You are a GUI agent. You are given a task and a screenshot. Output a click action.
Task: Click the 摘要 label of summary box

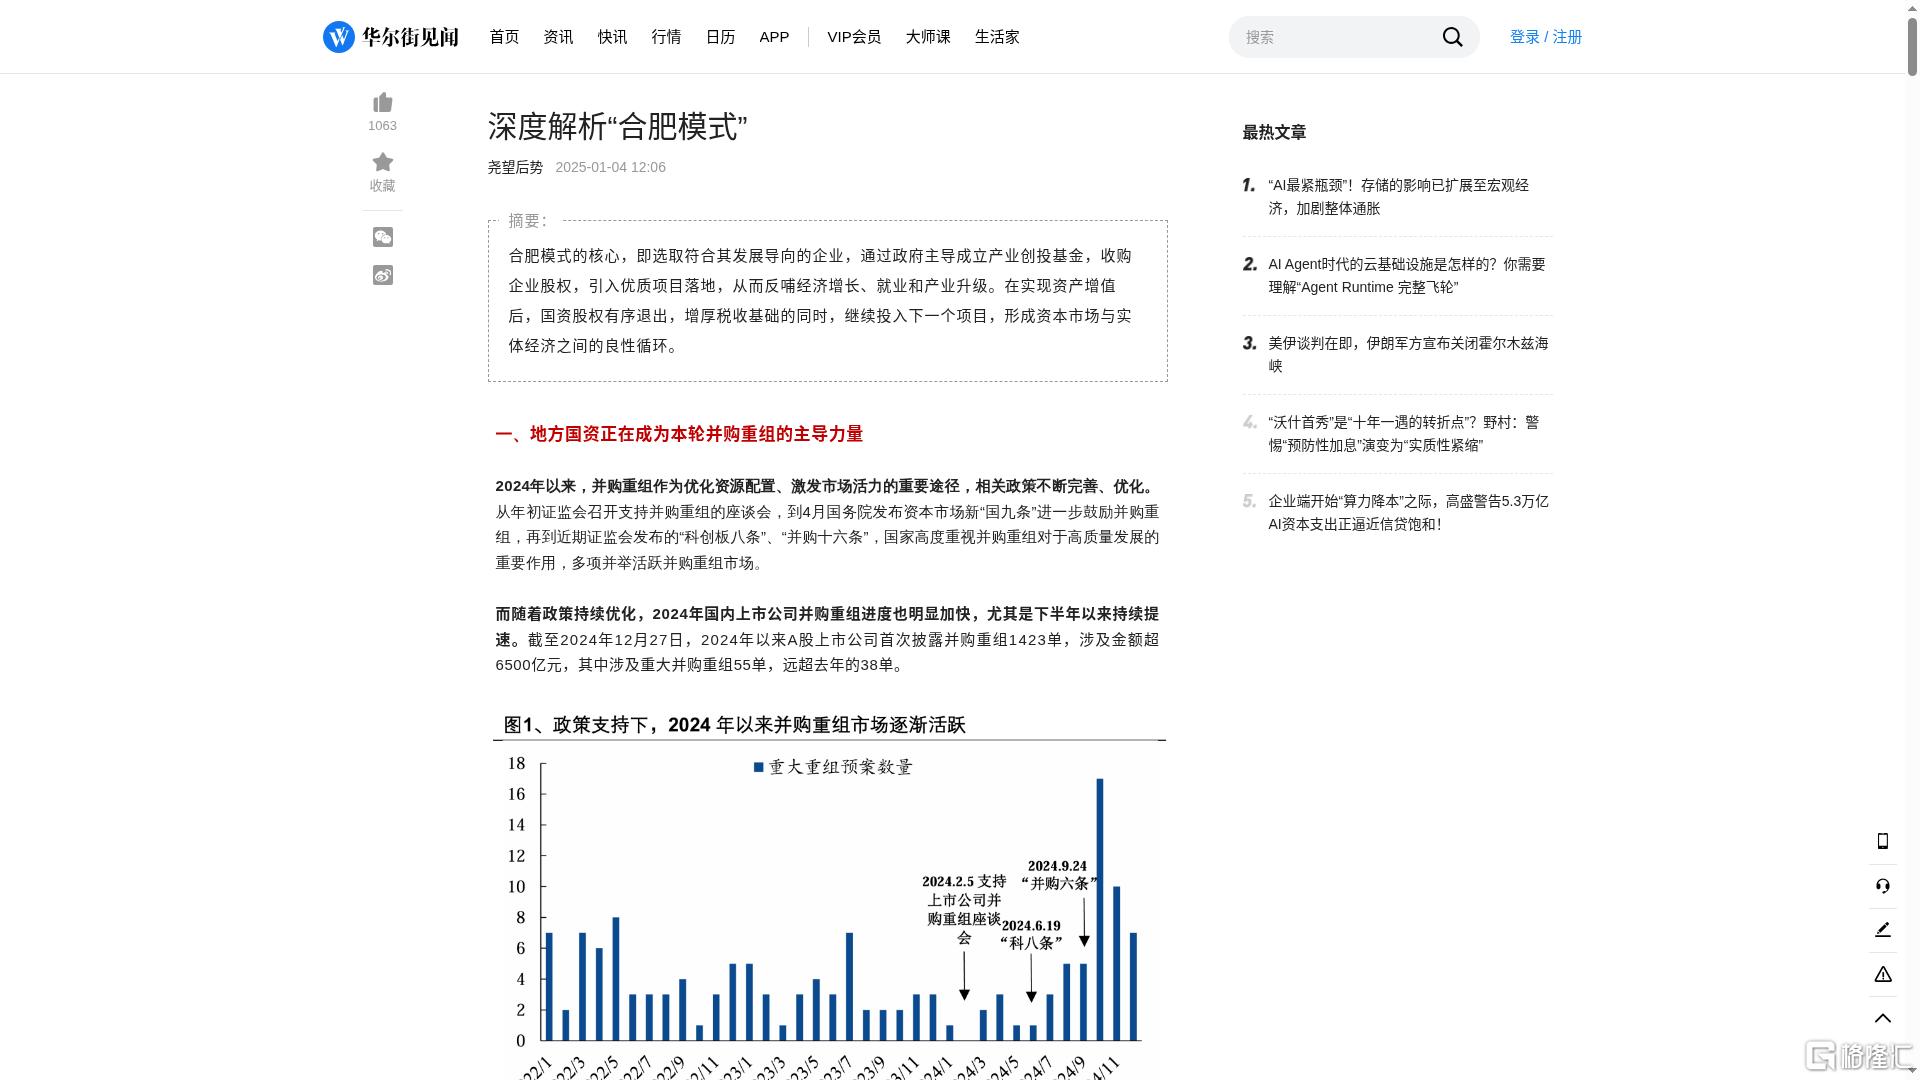pyautogui.click(x=528, y=221)
